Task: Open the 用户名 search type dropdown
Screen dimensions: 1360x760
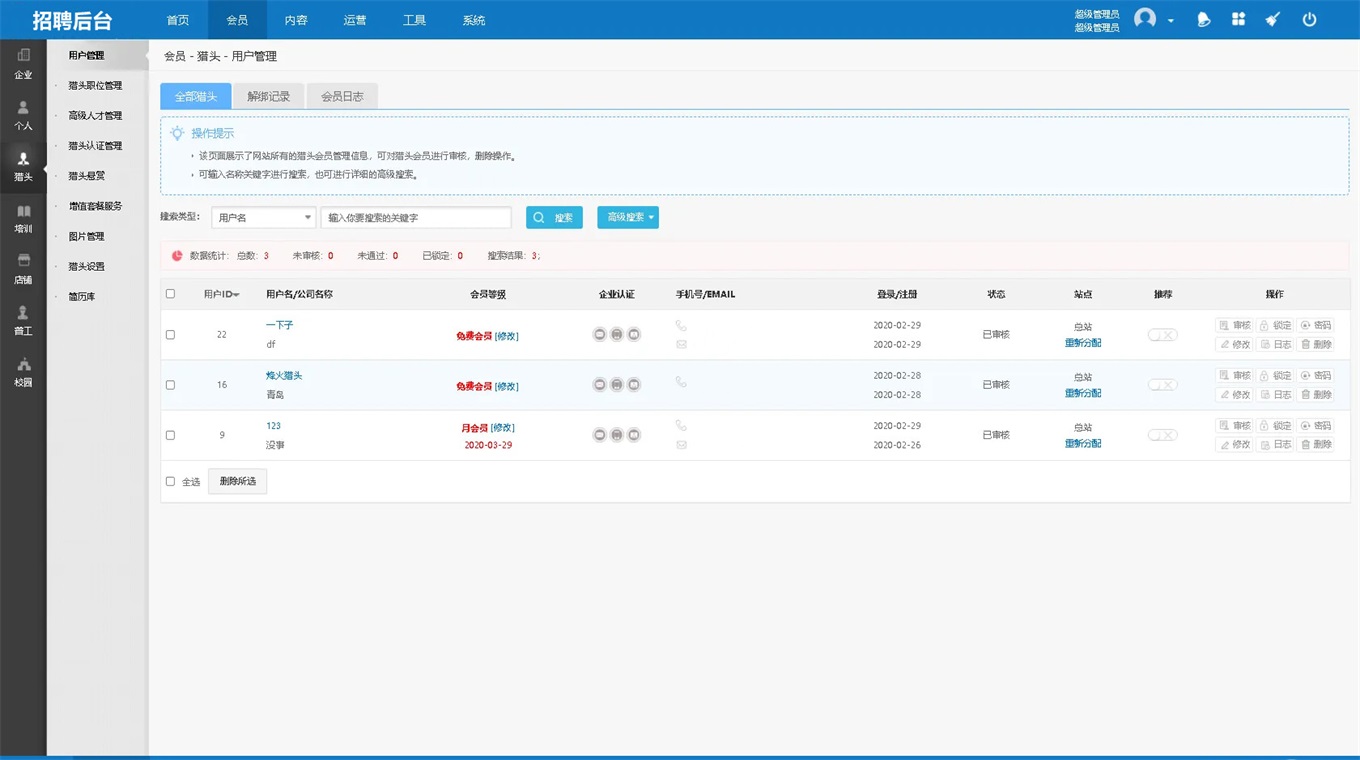Action: 263,217
